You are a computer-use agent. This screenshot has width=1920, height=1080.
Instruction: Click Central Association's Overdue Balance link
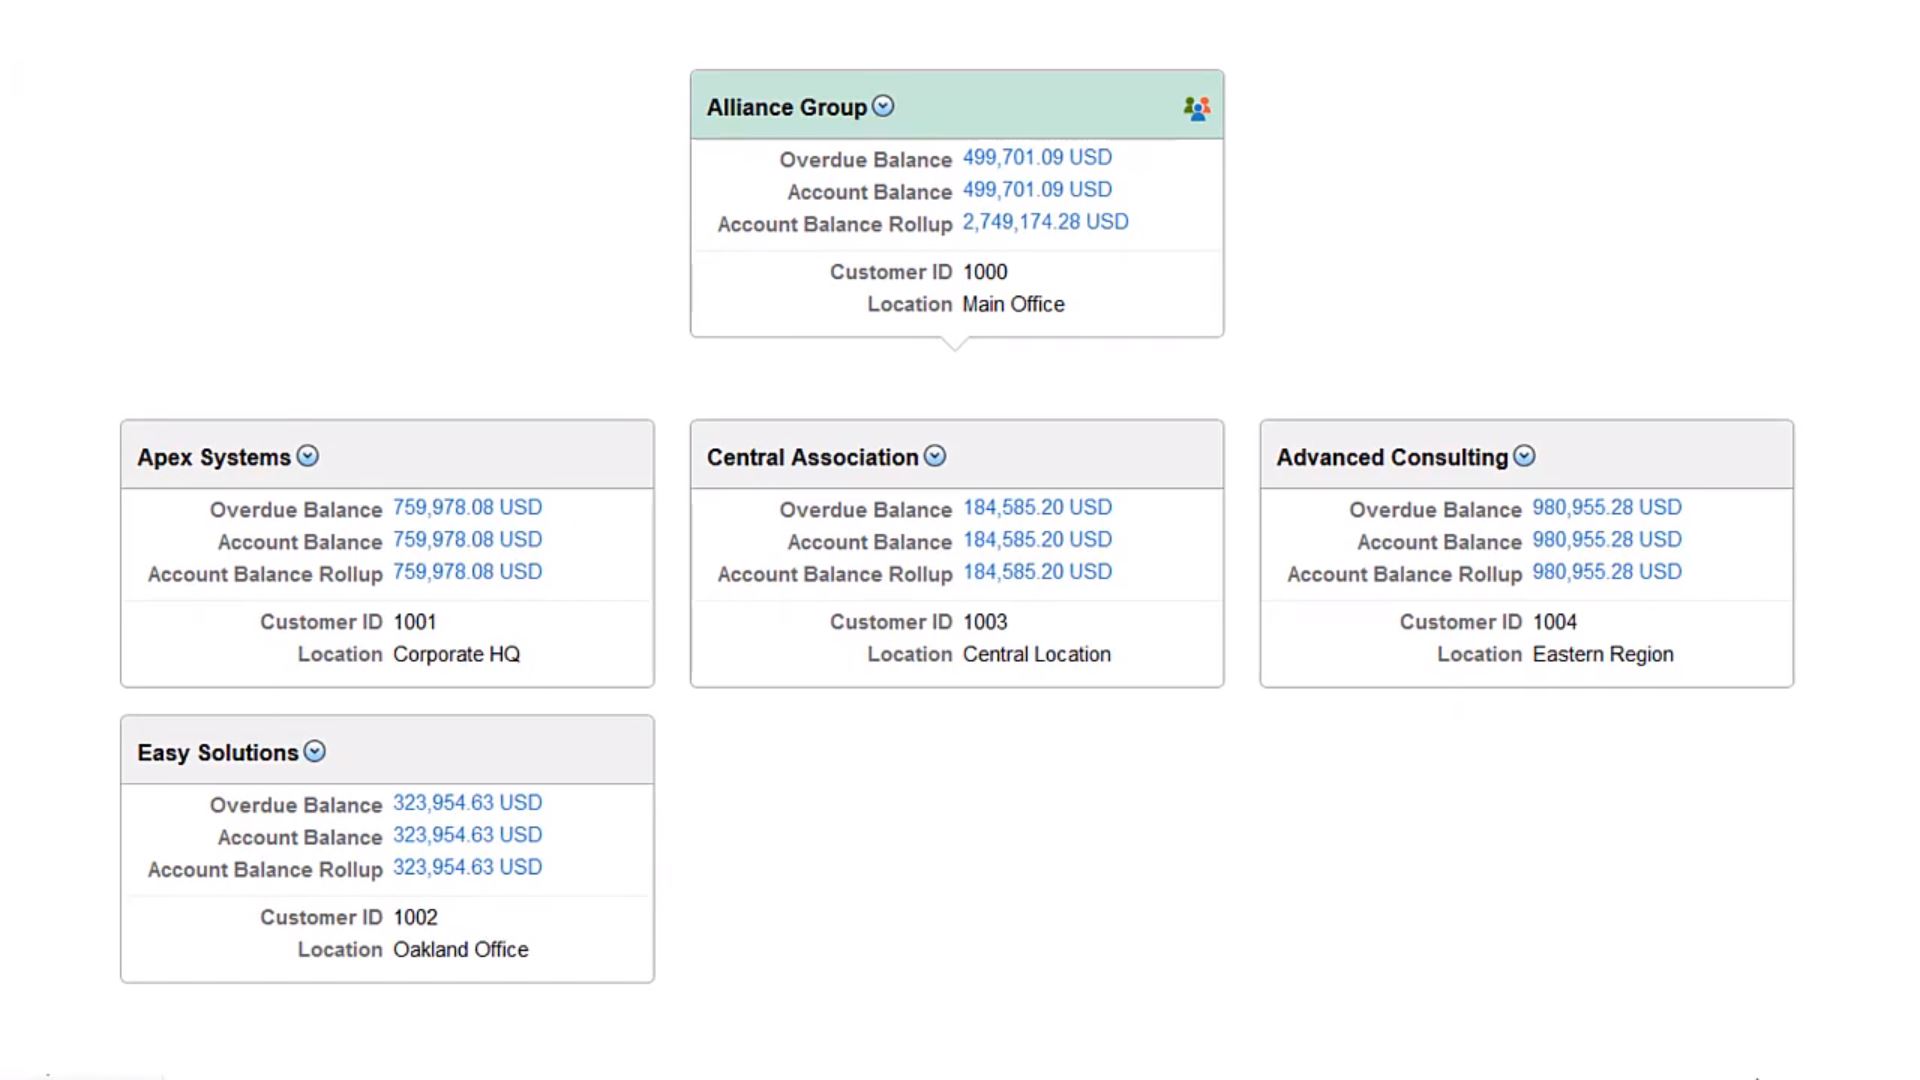pyautogui.click(x=1038, y=507)
